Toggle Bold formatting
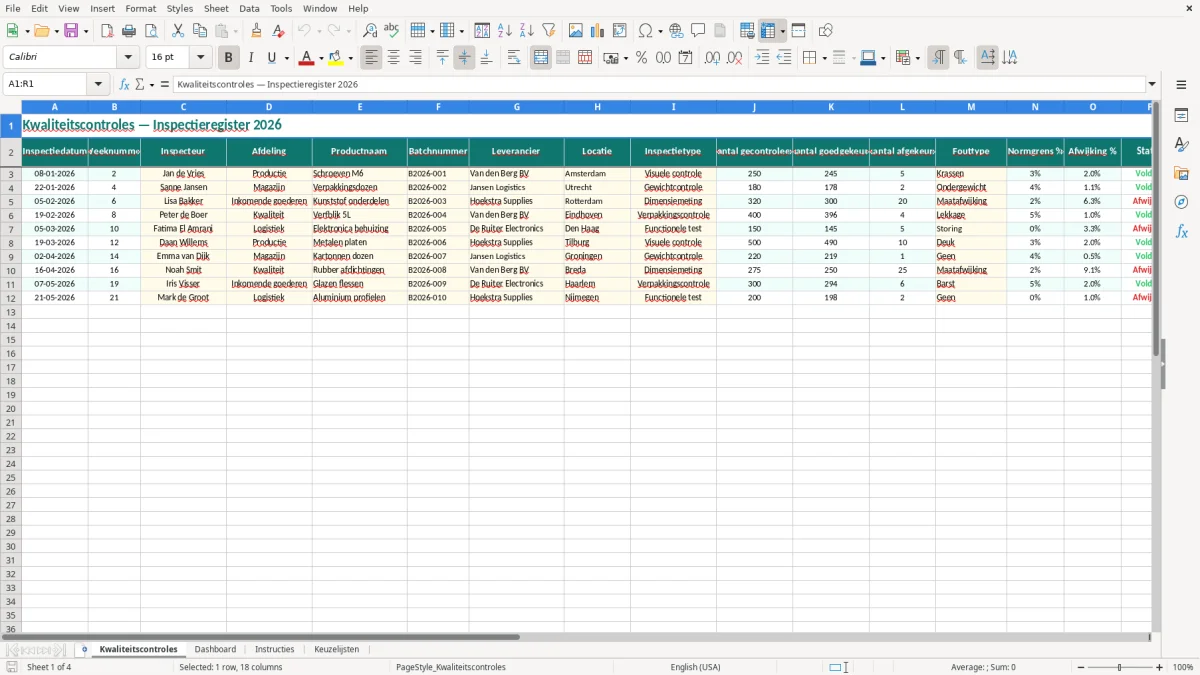1200x675 pixels. 228,58
